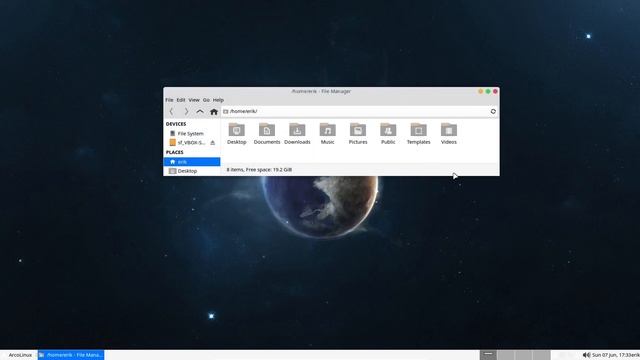
Task: Open the Edit menu
Action: coord(181,100)
